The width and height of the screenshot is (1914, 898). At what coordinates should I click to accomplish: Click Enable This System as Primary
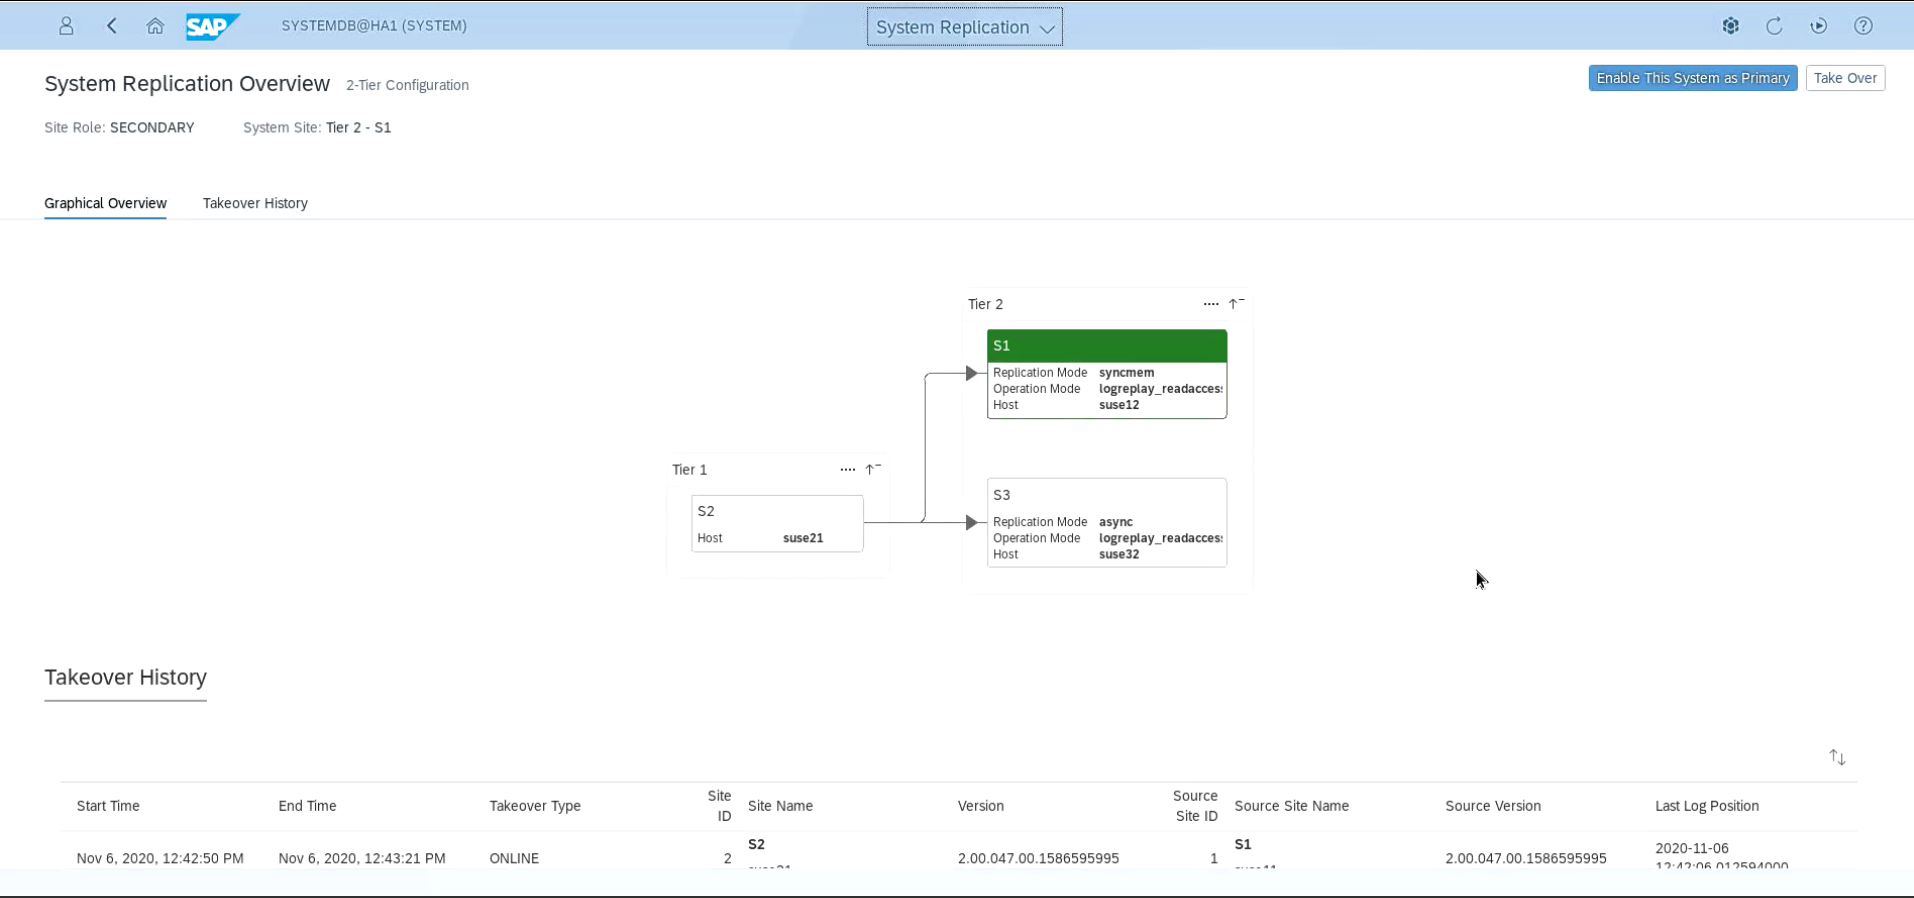click(x=1692, y=78)
